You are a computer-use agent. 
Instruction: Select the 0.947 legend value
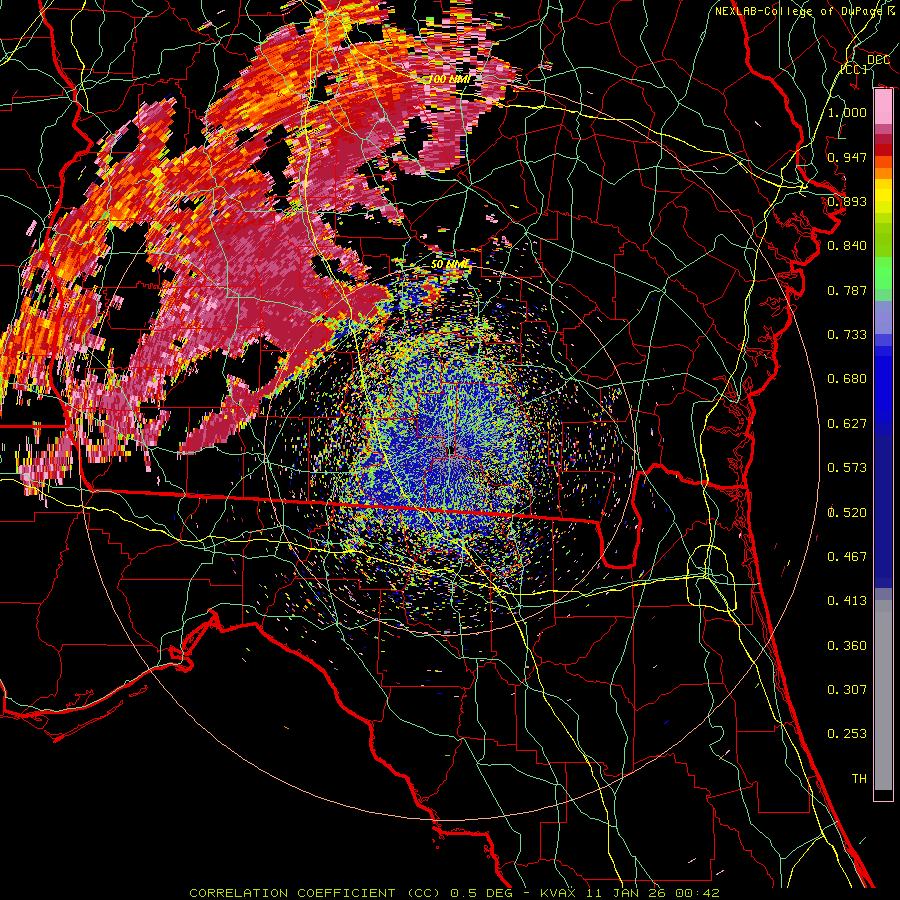(847, 157)
